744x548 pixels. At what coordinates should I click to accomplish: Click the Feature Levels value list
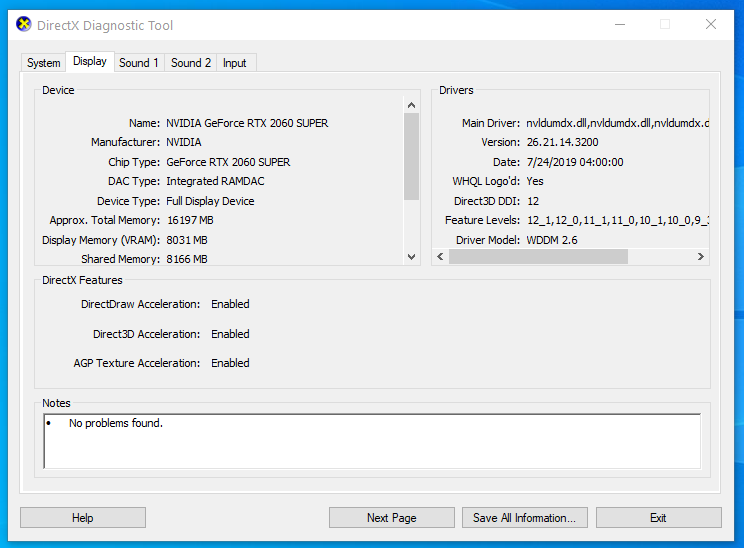(x=618, y=220)
